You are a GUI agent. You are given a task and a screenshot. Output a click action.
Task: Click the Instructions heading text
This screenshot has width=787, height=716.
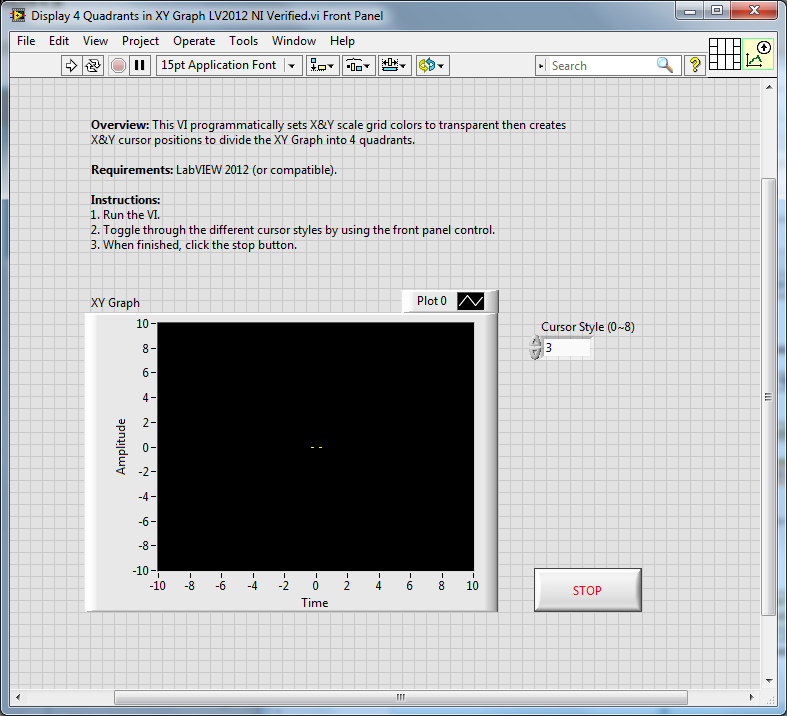click(x=125, y=200)
